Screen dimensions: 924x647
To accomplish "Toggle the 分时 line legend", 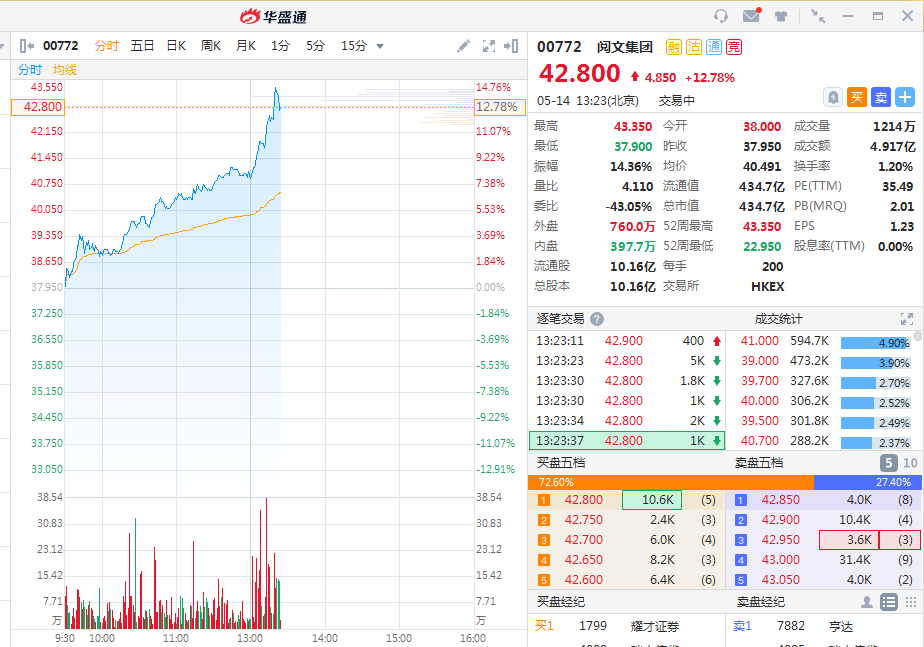I will pos(30,70).
